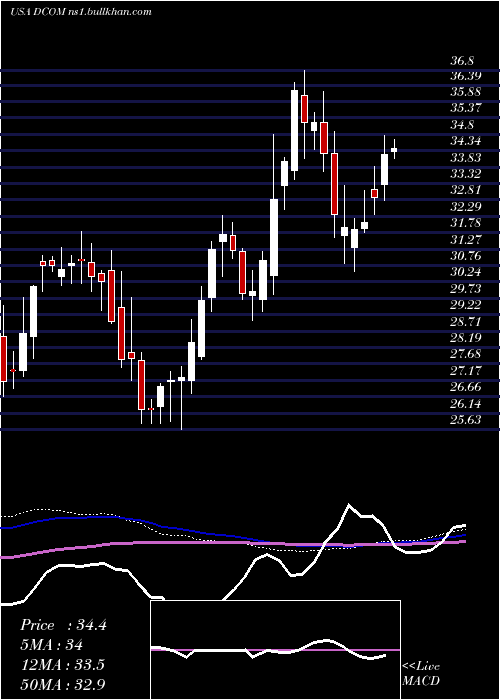Click the 30.76 price axis label
500x700 pixels.
coord(466,256)
